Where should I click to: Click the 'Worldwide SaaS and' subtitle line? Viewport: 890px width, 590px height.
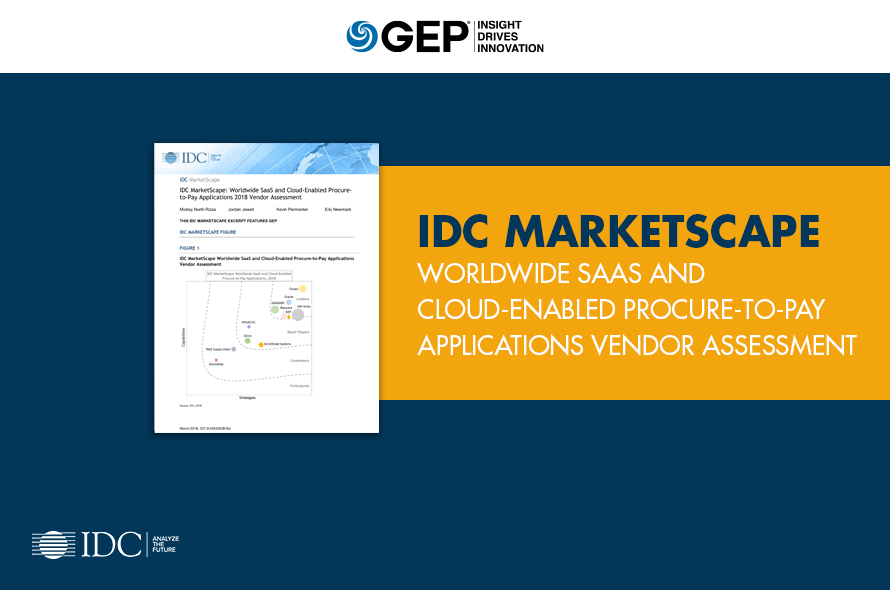click(561, 274)
